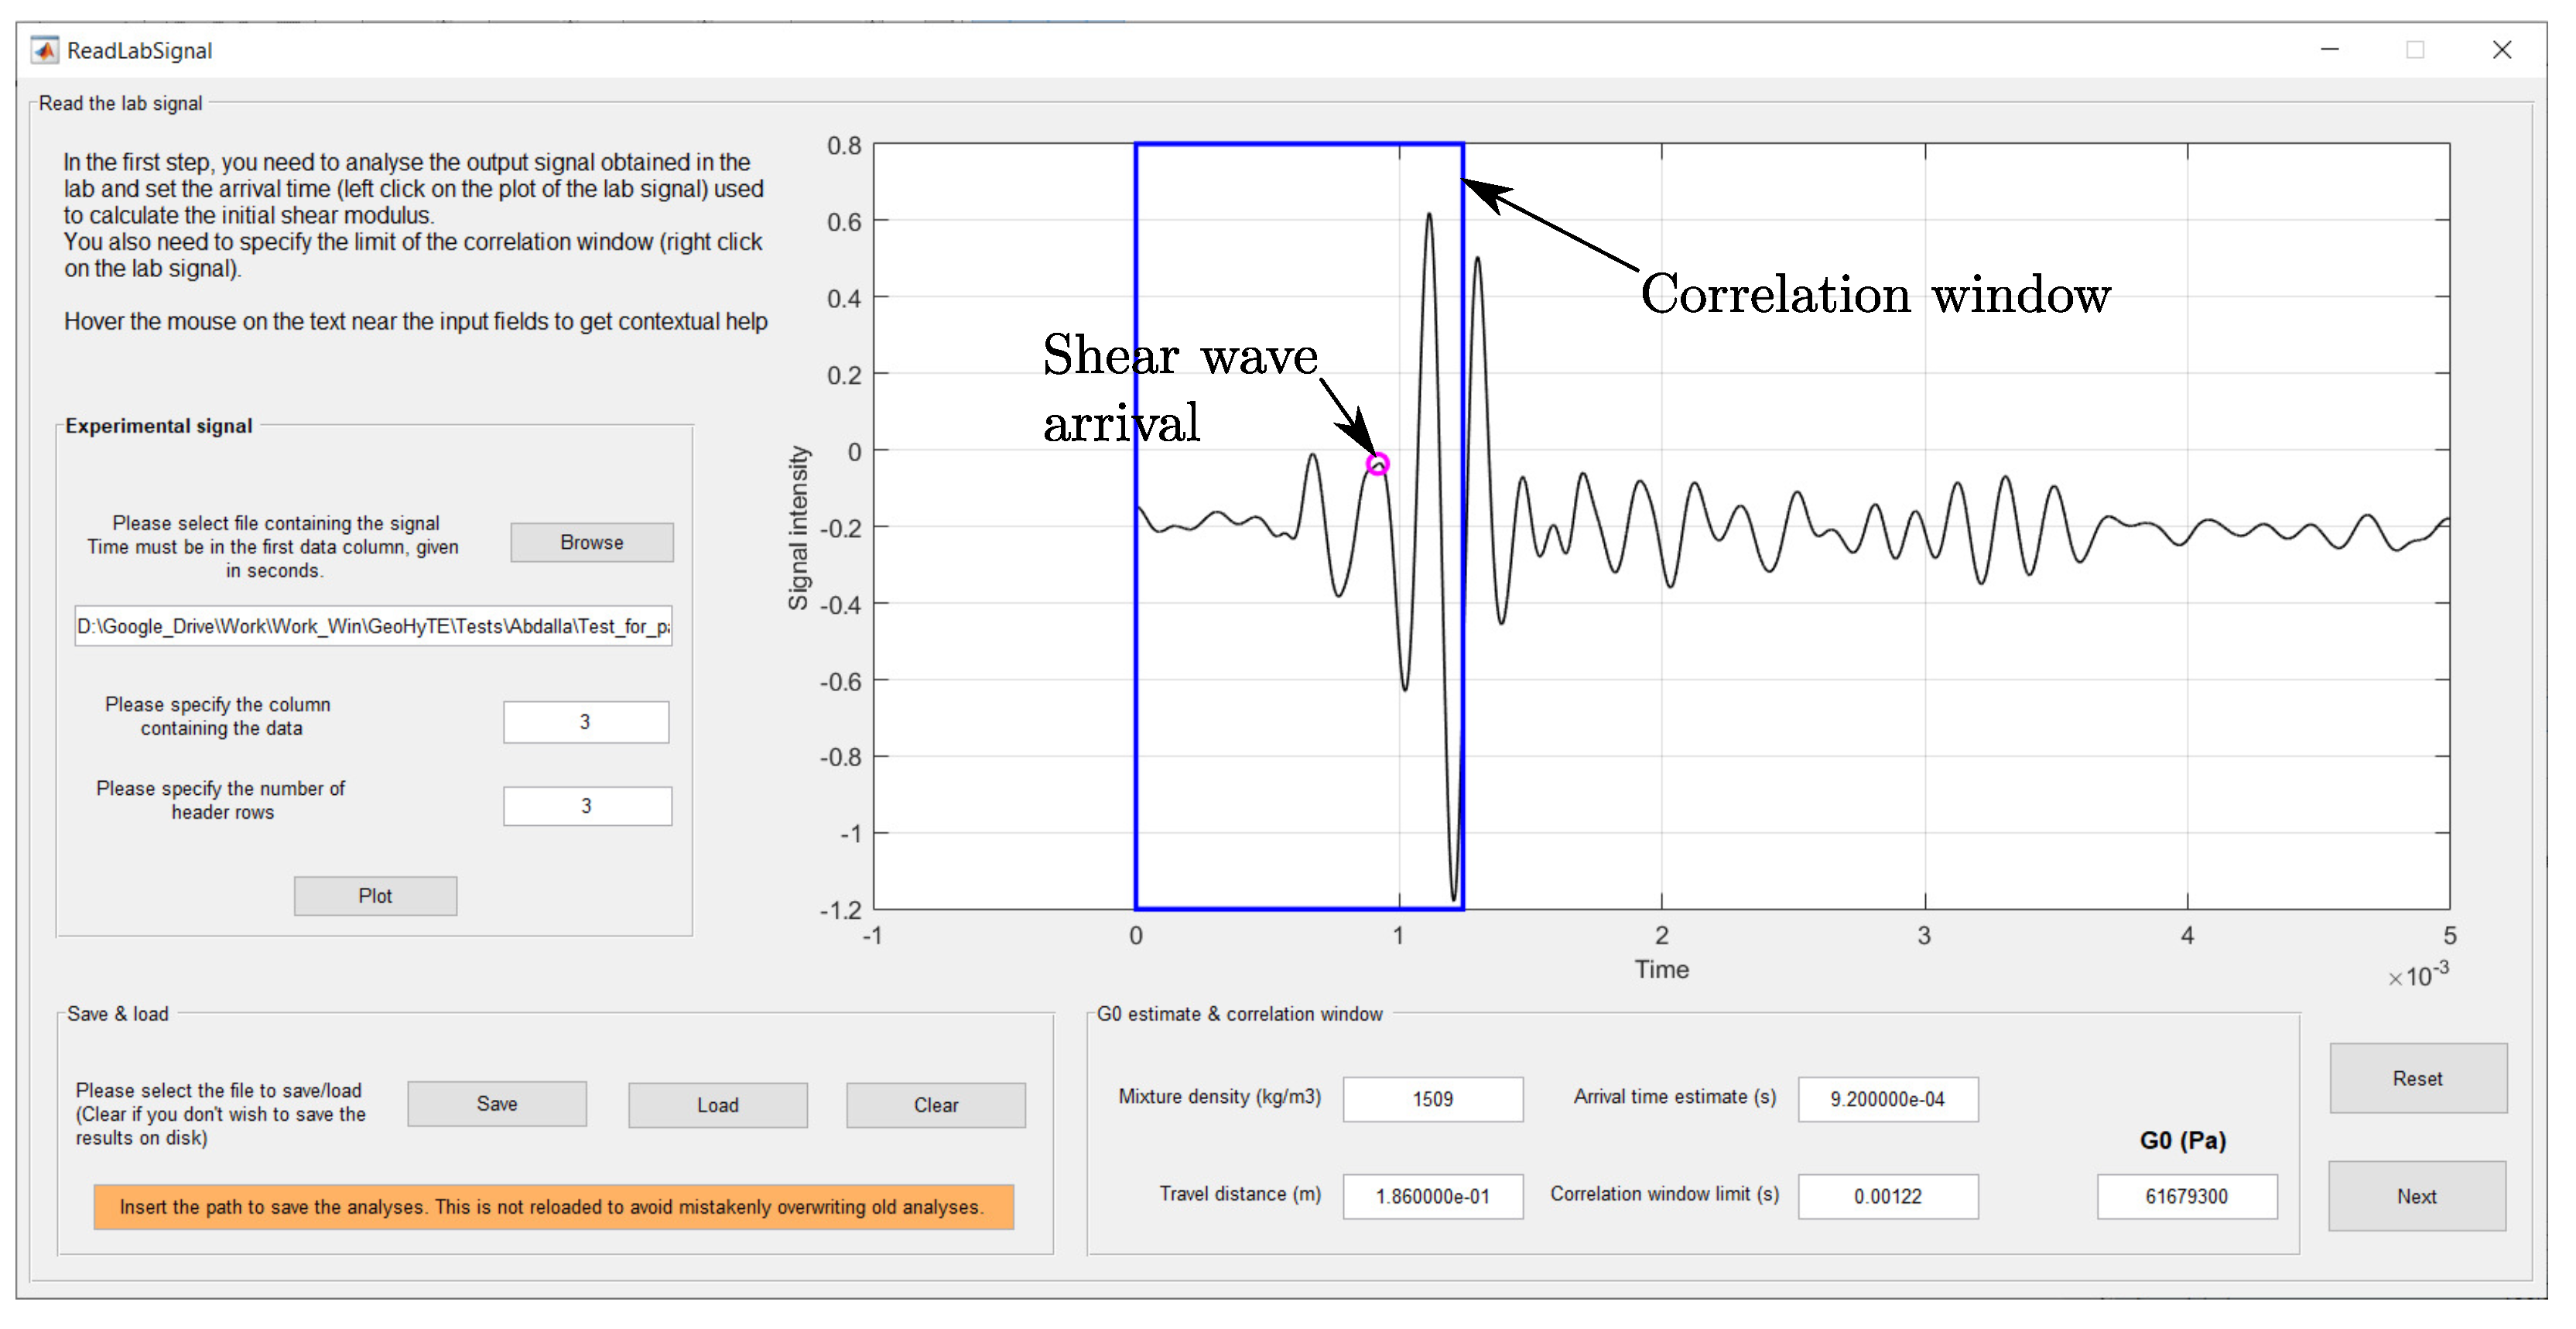This screenshot has width=2576, height=1329.
Task: Minimize the ReadLabSignal window
Action: 2329,50
